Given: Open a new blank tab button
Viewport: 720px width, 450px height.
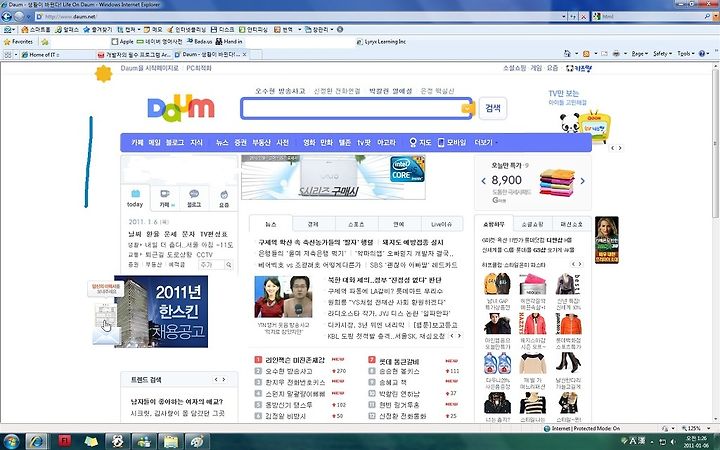Looking at the screenshot, I should point(256,55).
